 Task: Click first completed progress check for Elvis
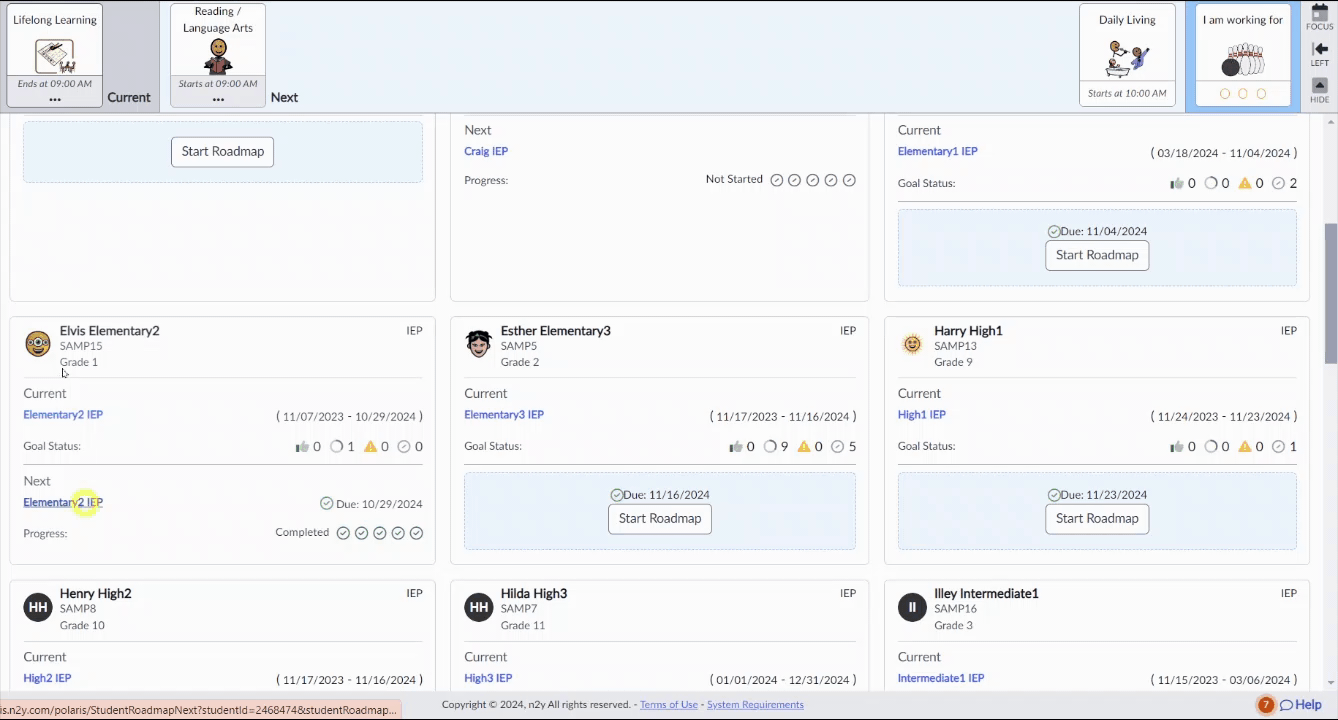(x=343, y=533)
